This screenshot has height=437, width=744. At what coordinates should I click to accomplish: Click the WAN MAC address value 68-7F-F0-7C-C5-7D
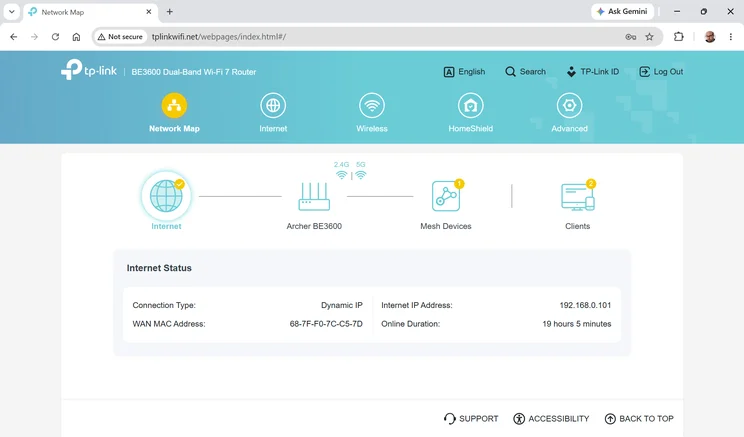pos(326,324)
